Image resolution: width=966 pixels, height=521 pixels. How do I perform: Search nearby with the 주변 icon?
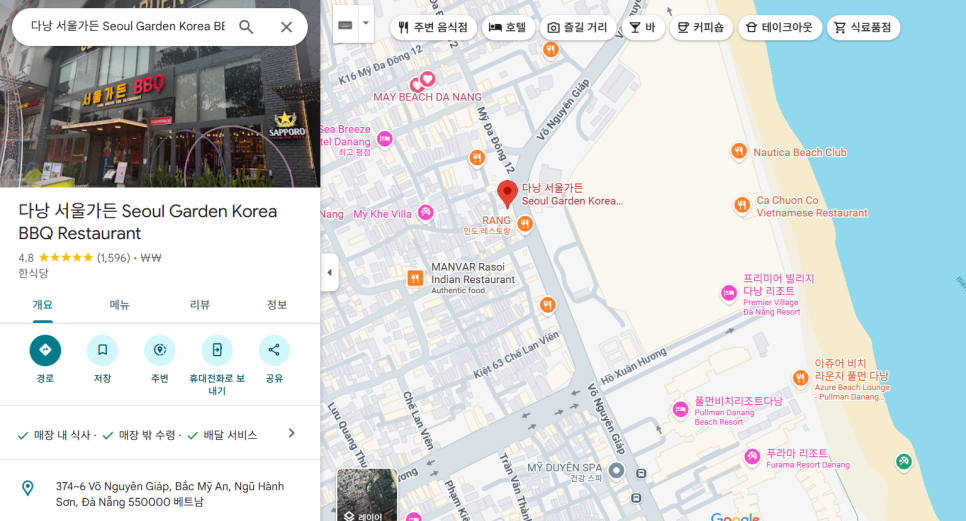pos(160,350)
